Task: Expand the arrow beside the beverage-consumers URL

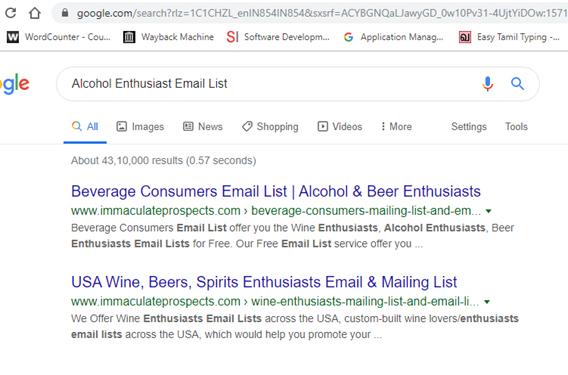Action: coord(488,211)
